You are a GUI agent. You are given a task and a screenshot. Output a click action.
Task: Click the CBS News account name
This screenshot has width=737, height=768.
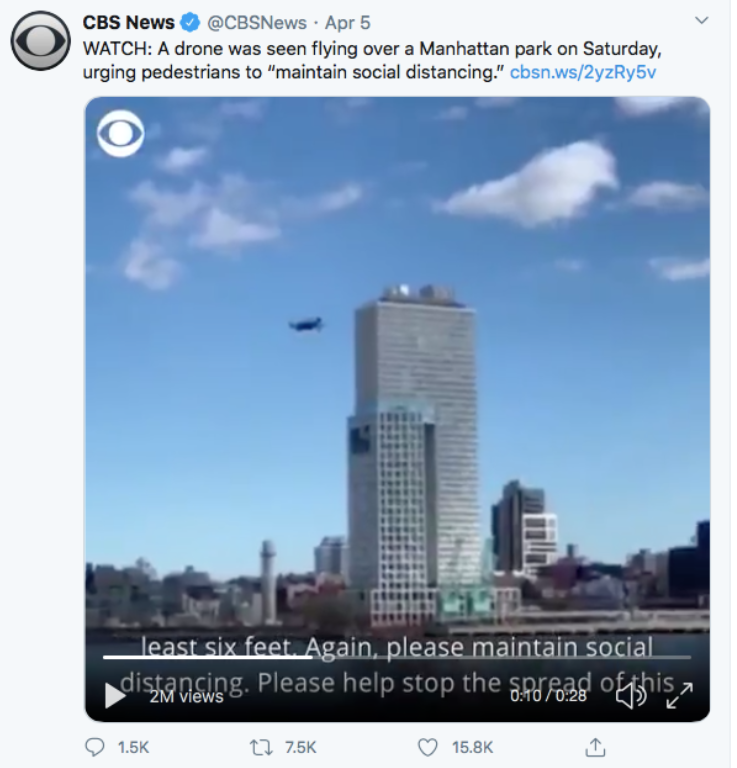coord(128,23)
